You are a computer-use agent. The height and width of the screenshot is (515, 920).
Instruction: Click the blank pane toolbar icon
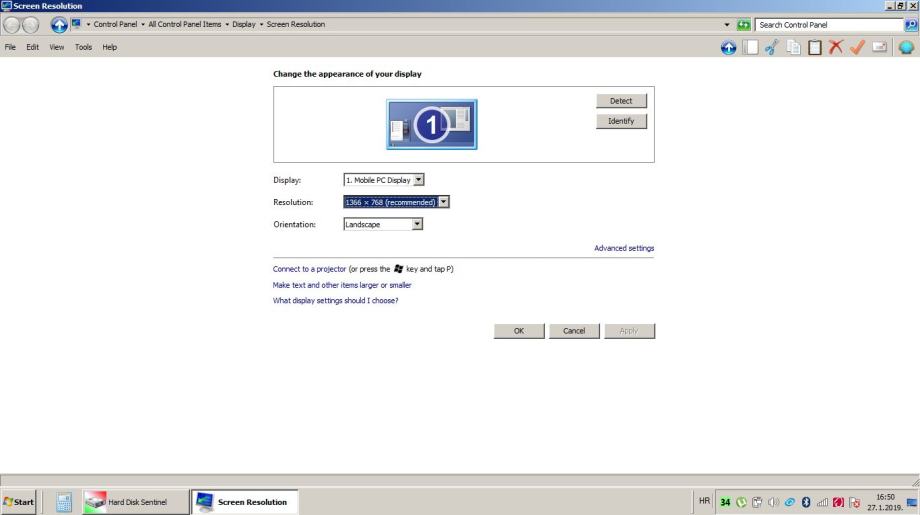750,48
